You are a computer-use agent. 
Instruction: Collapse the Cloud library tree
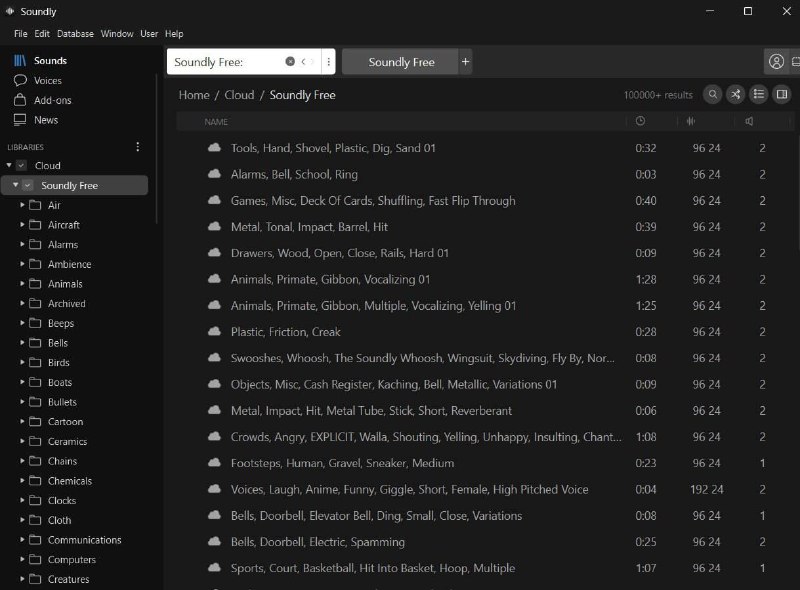click(9, 165)
